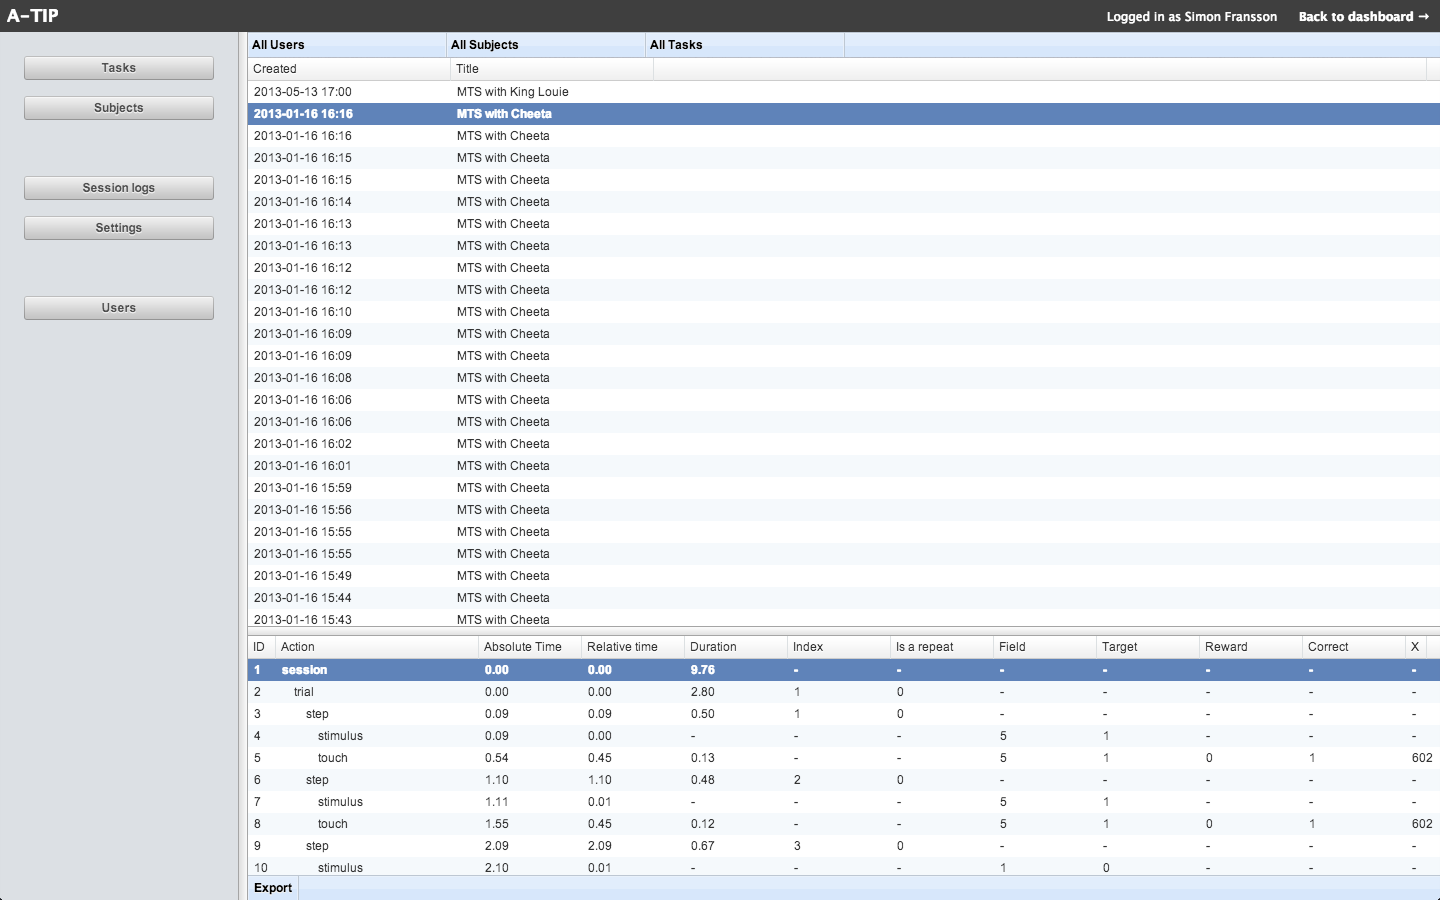Open the All Subjects filter dropdown
This screenshot has width=1440, height=900.
click(x=545, y=45)
